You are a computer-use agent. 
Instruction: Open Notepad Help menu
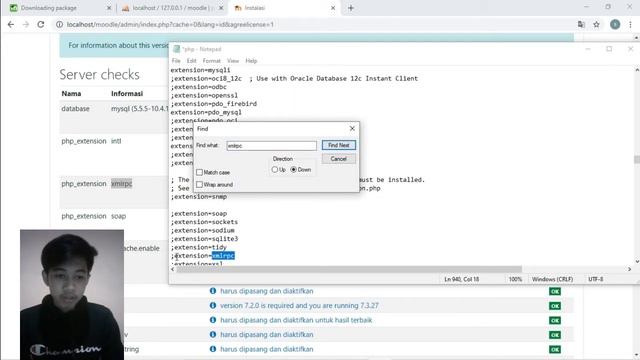[x=251, y=61]
